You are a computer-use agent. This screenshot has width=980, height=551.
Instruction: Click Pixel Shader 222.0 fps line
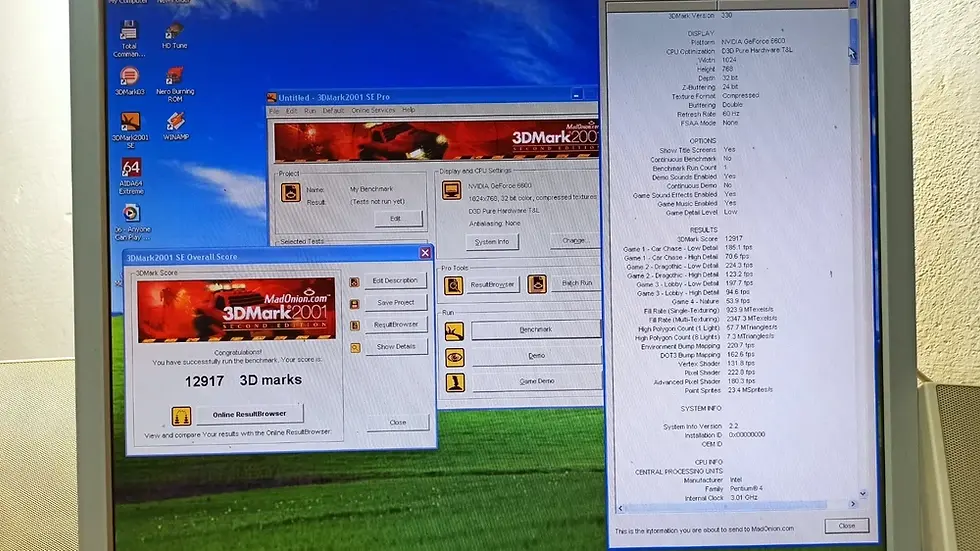coord(719,372)
